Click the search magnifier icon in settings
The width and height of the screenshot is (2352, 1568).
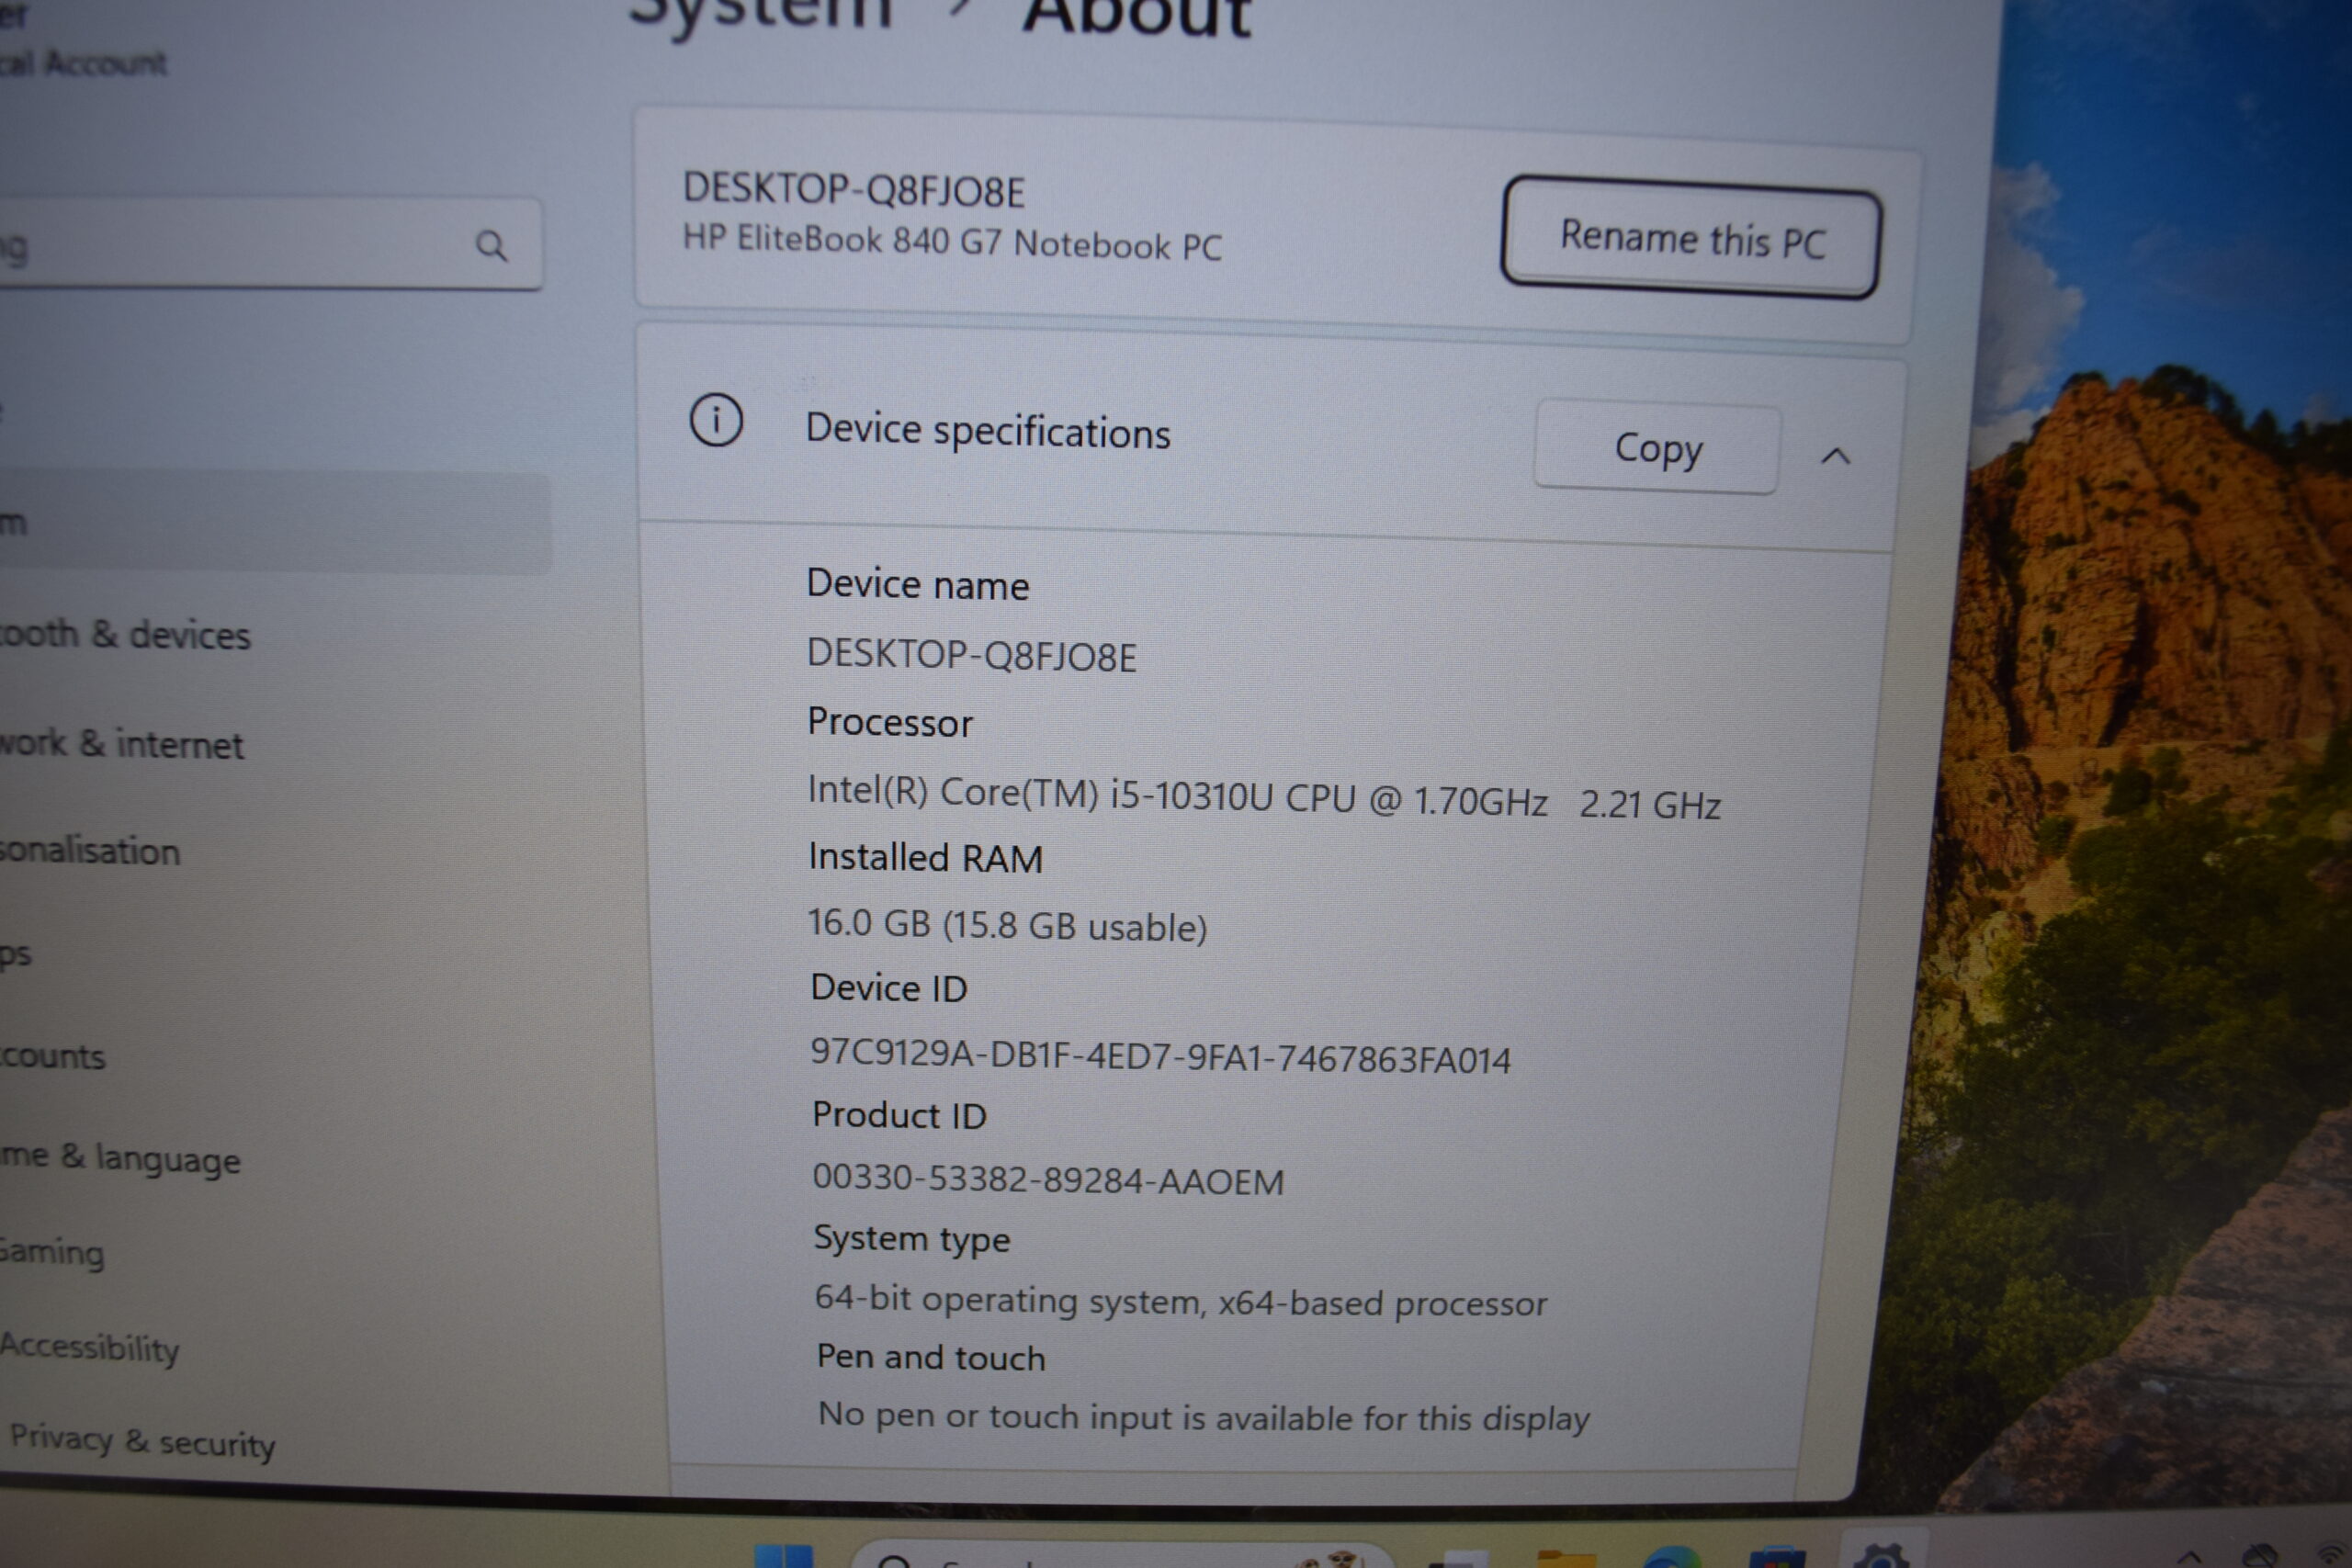tap(491, 245)
